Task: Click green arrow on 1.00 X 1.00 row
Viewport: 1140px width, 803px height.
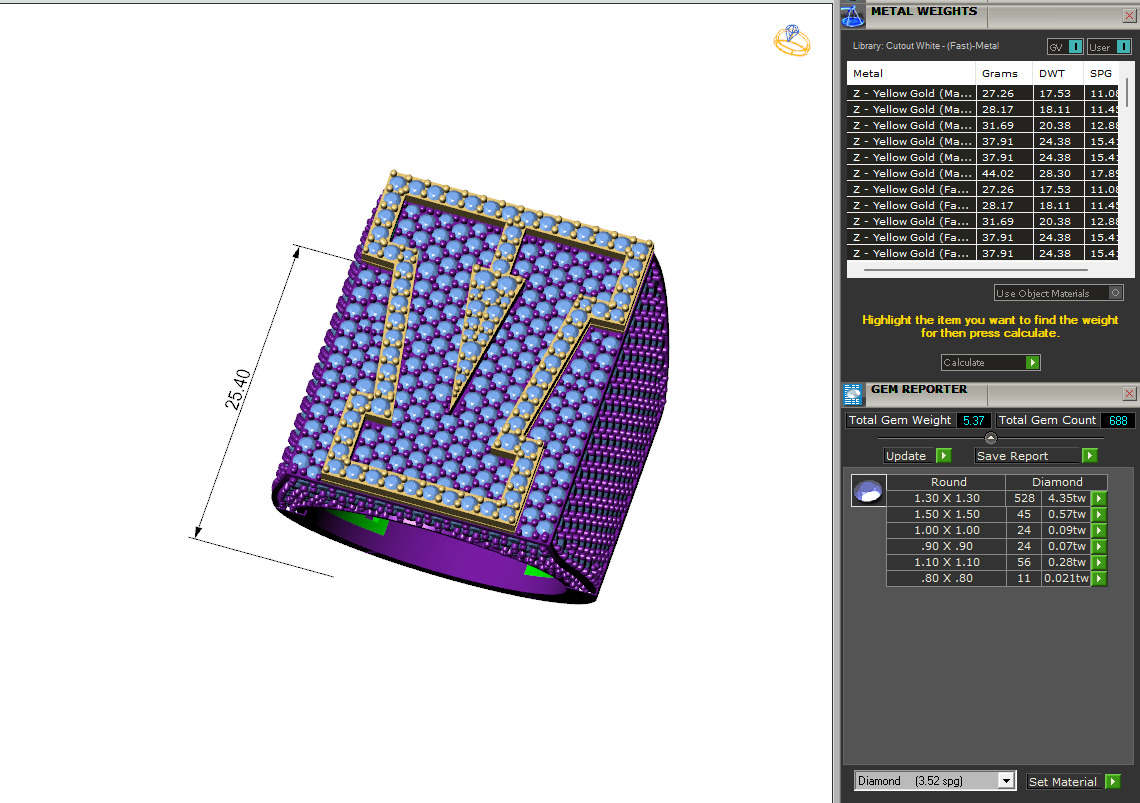Action: pos(1099,530)
